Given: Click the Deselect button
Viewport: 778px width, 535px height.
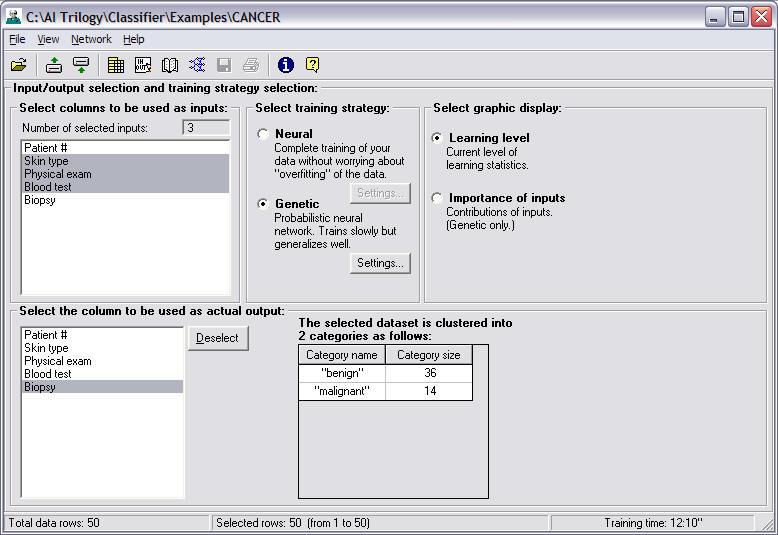Looking at the screenshot, I should pyautogui.click(x=218, y=338).
